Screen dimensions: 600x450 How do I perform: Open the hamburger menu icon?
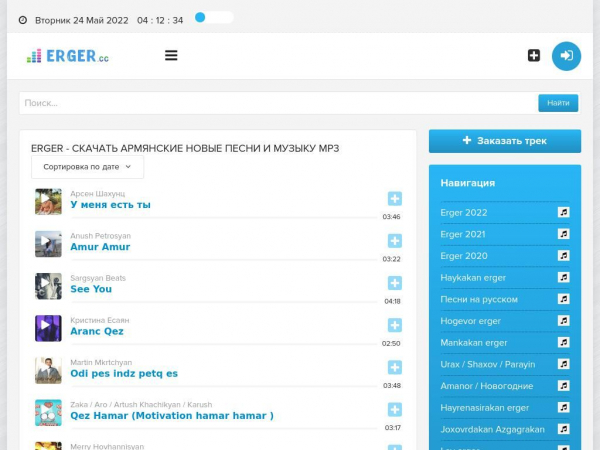[171, 56]
